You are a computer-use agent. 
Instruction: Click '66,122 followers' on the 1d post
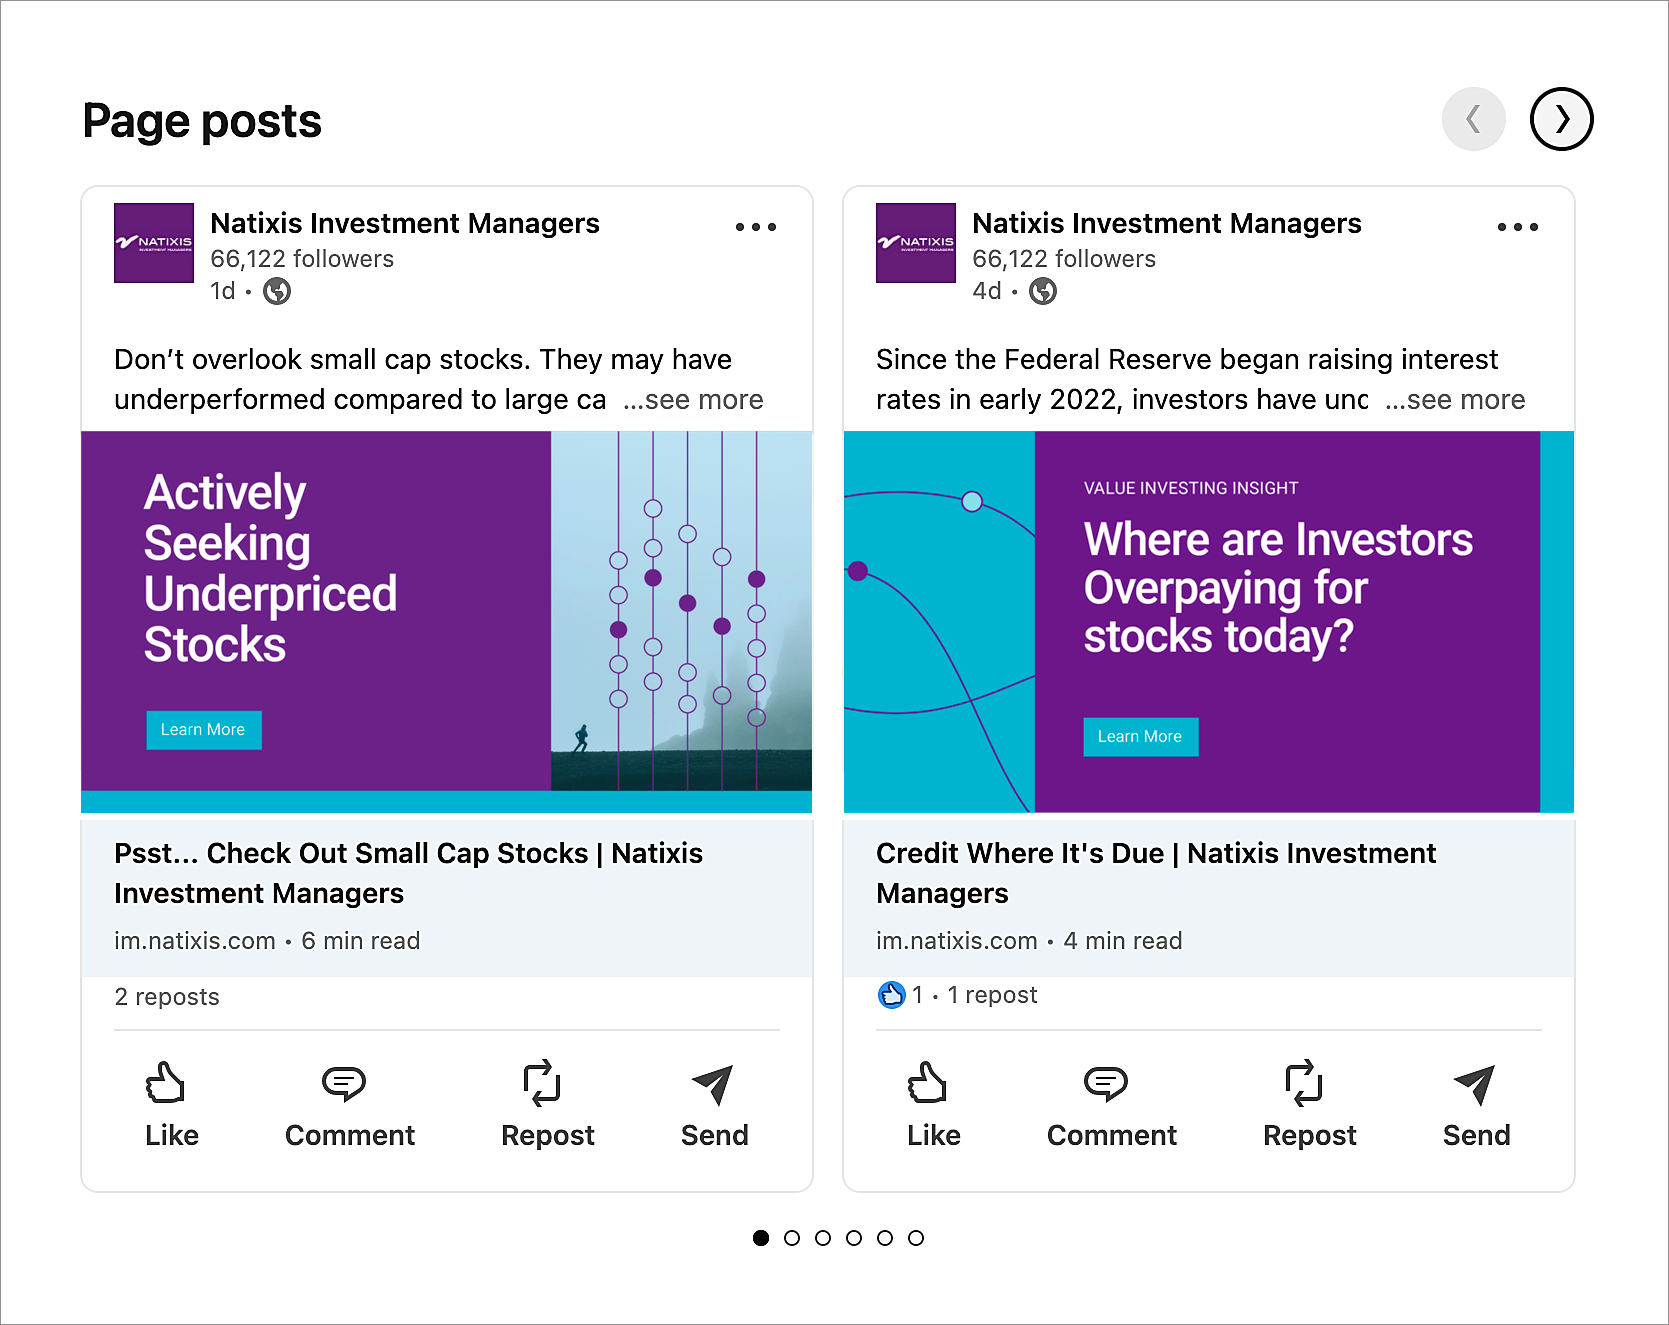(302, 259)
